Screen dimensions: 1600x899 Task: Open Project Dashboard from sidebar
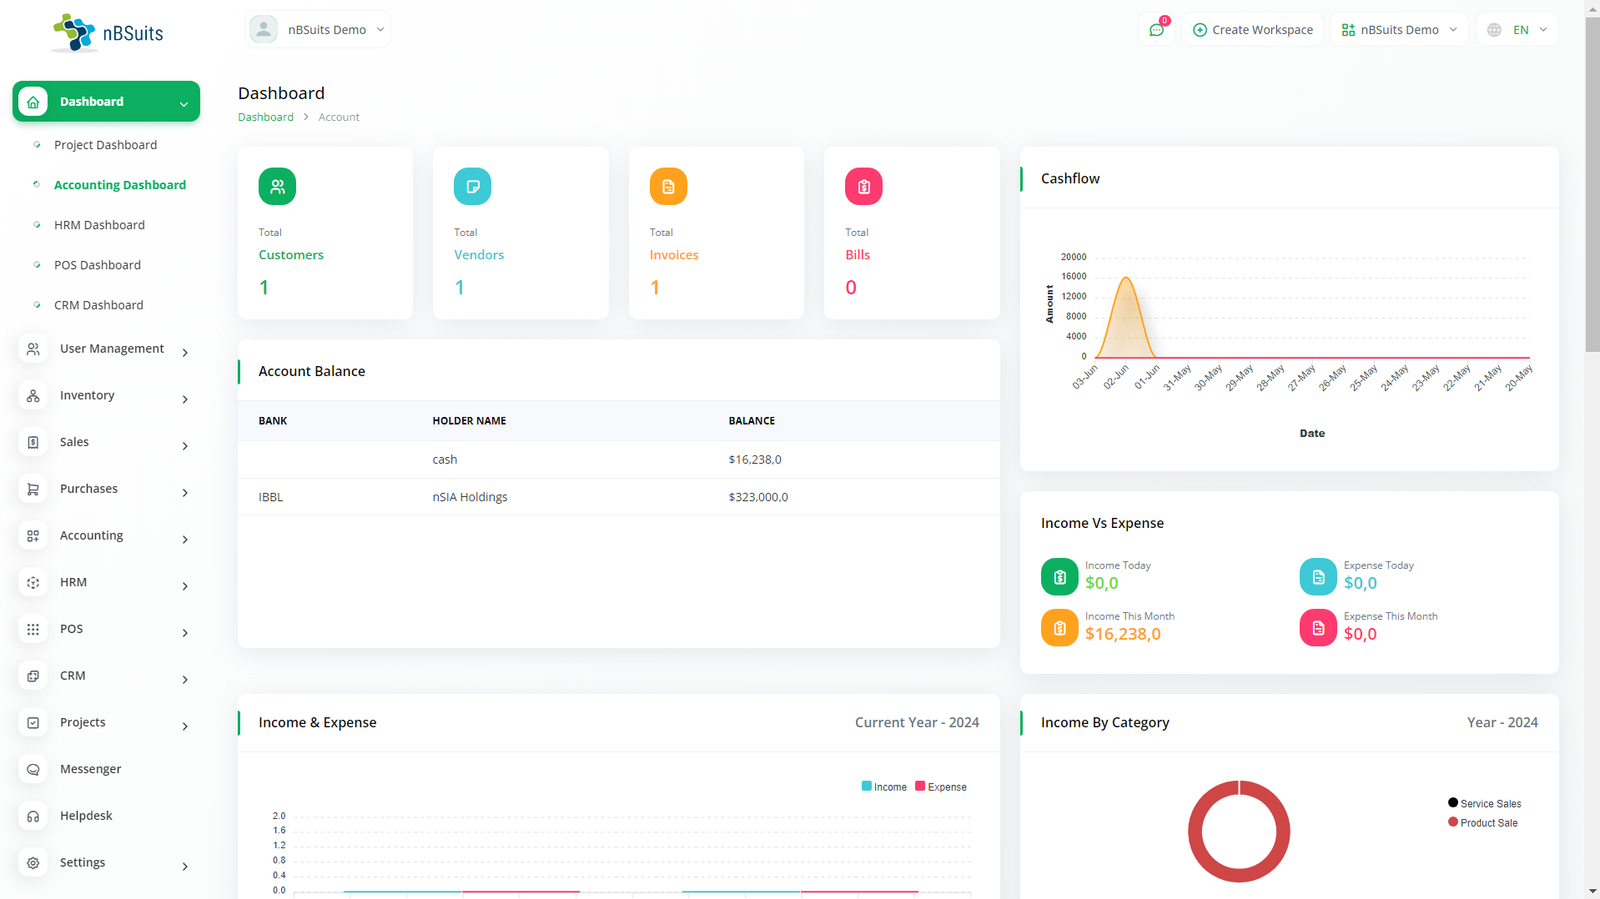pos(105,145)
